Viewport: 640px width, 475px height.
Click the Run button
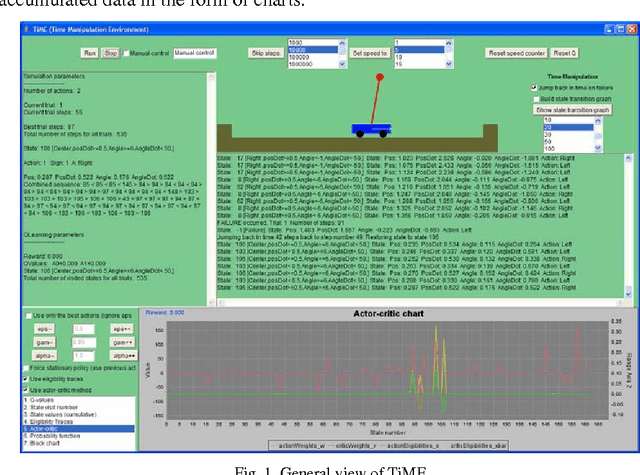pos(89,52)
